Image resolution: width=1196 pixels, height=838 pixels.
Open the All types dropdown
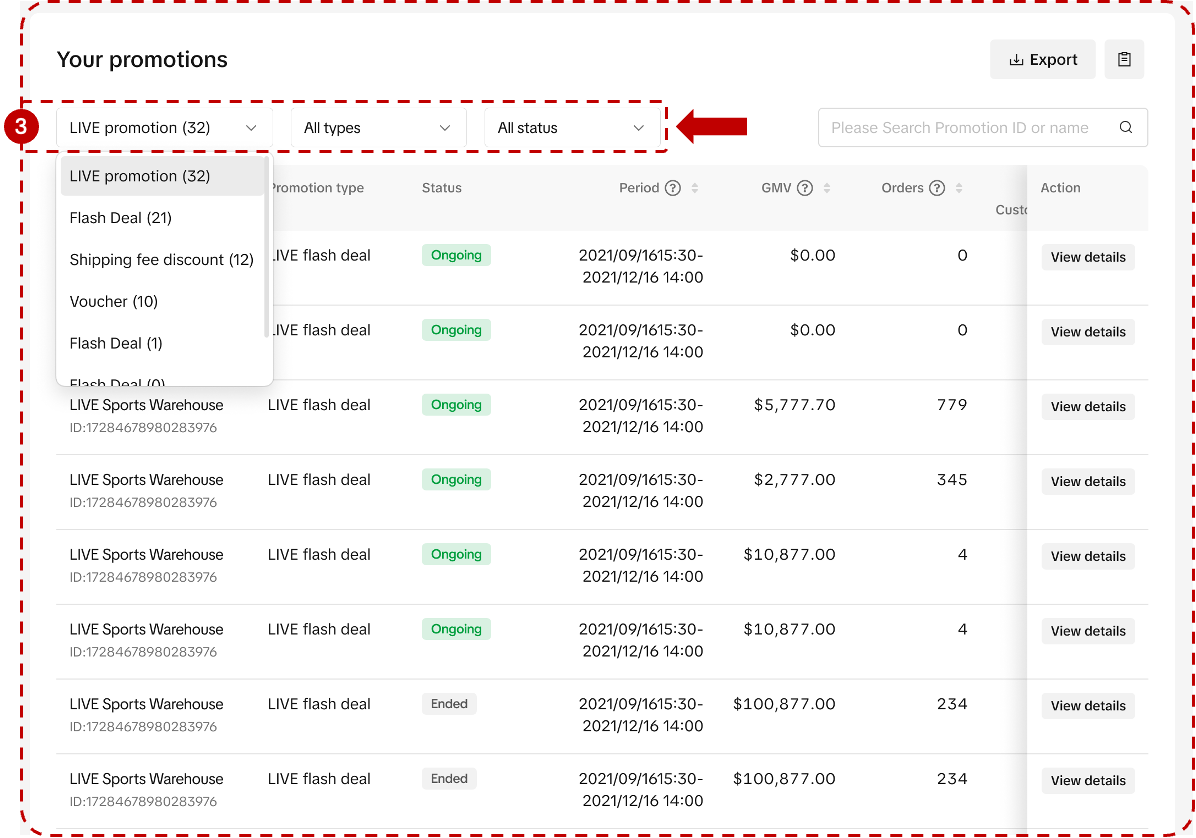378,128
